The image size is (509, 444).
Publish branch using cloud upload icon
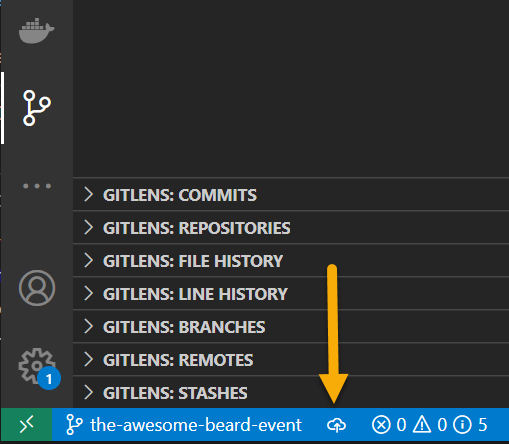pyautogui.click(x=336, y=425)
